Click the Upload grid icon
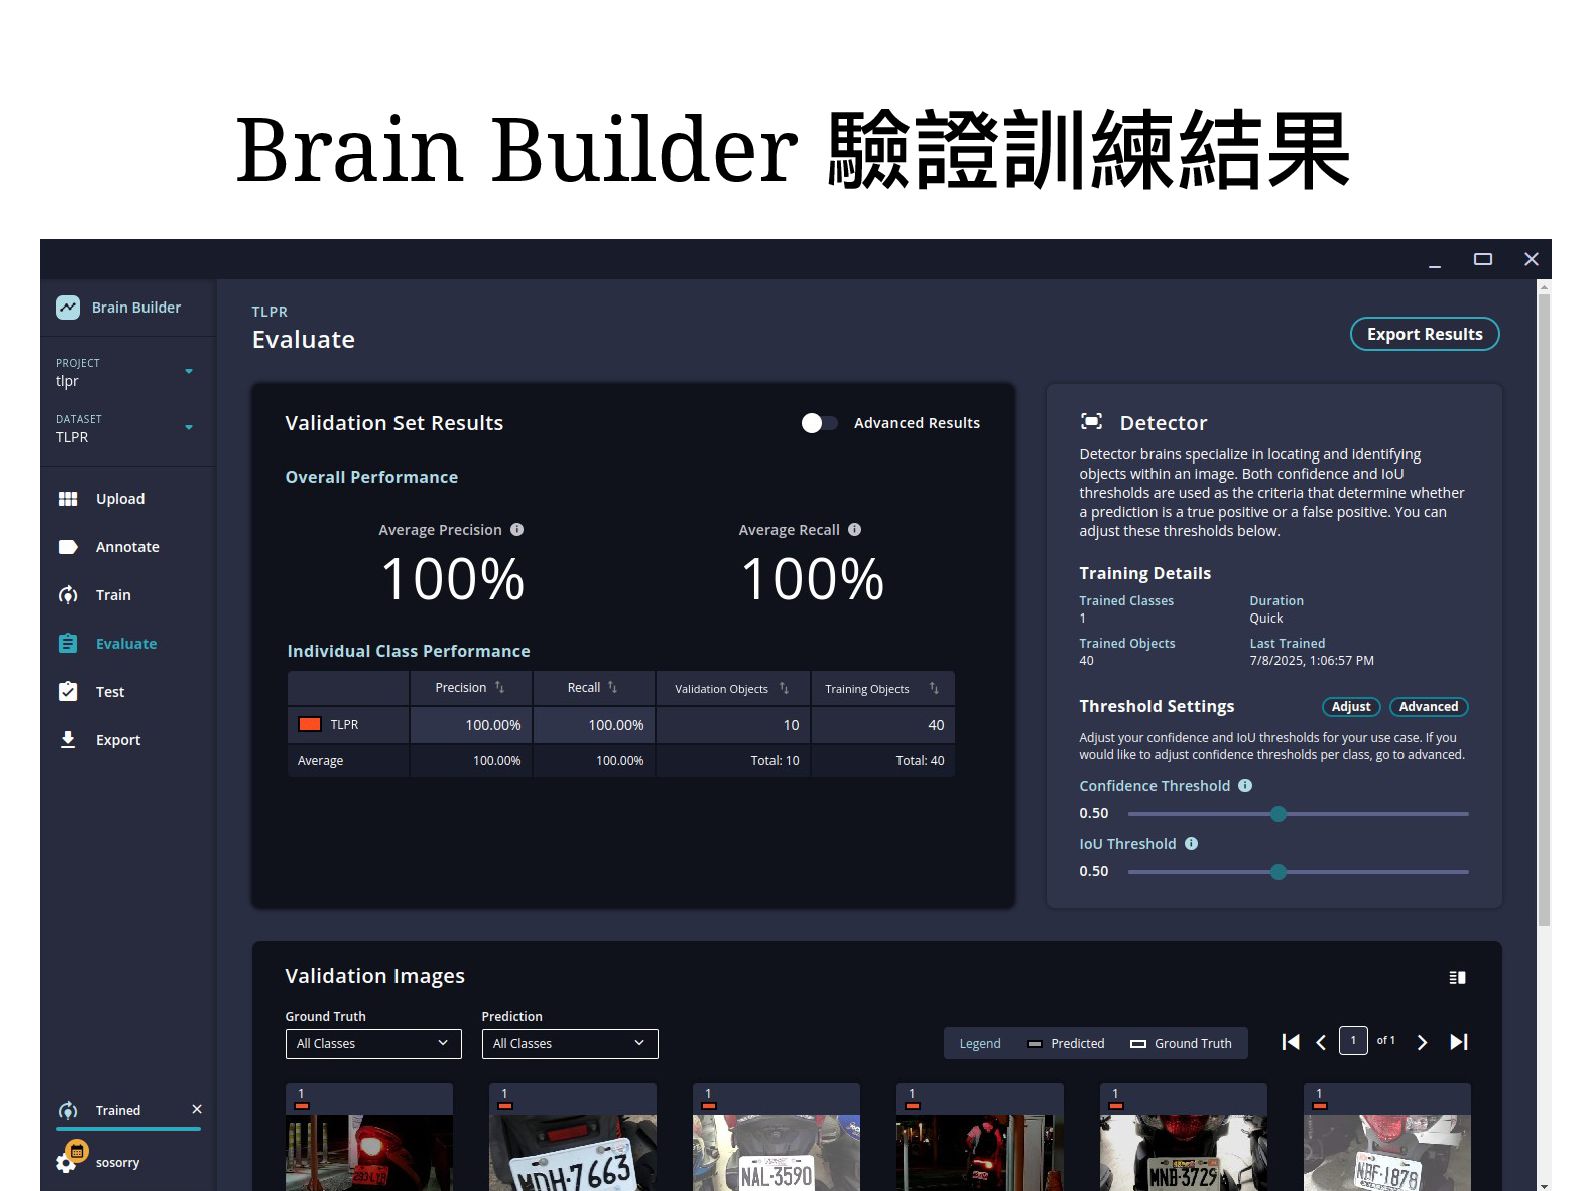Screen dimensions: 1587x1191 (x=68, y=499)
